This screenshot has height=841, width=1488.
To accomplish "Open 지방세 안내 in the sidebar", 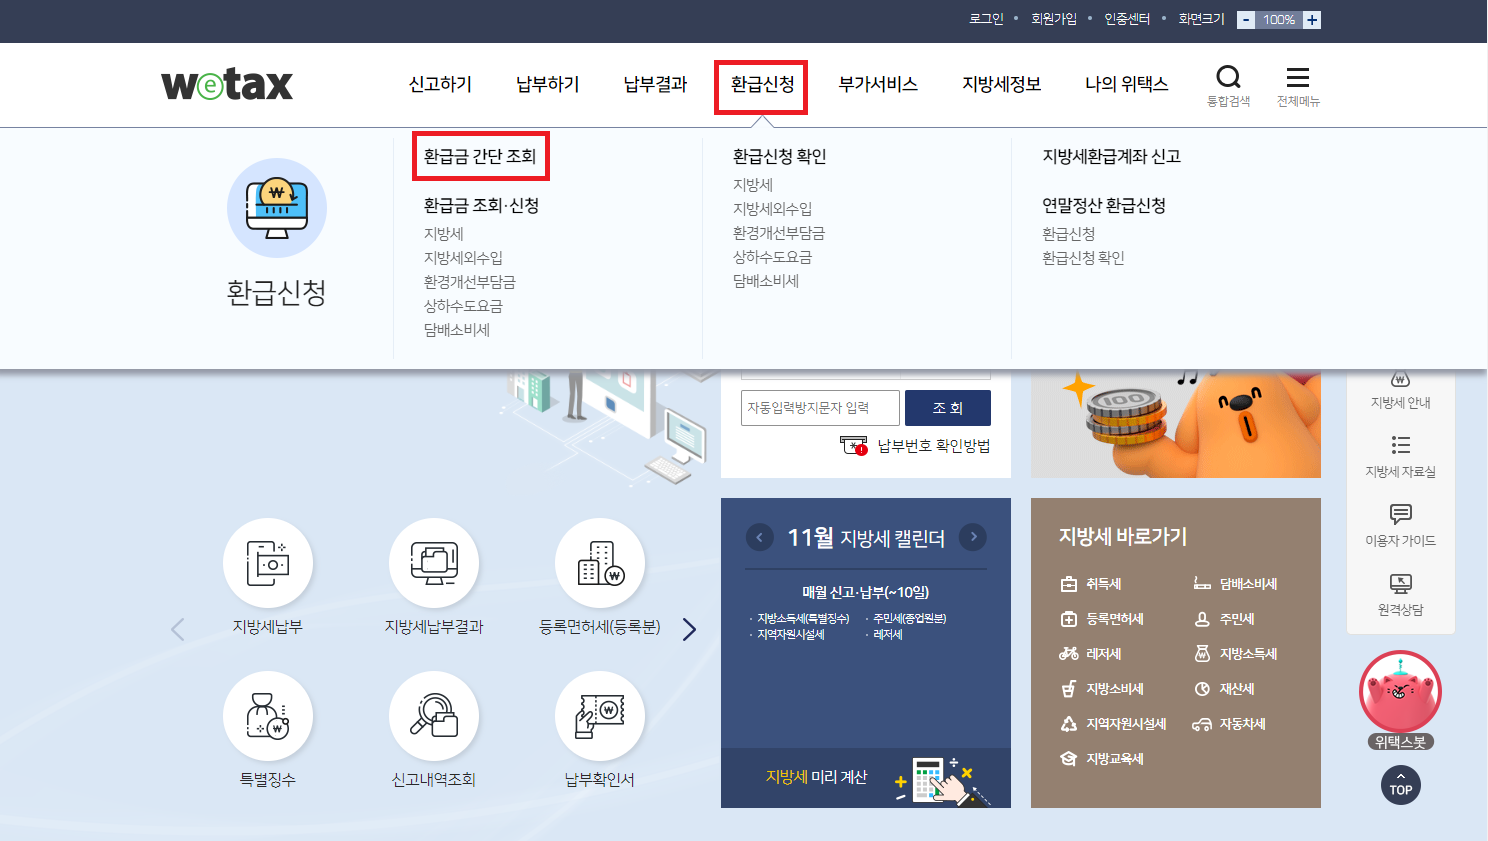I will [x=1401, y=393].
